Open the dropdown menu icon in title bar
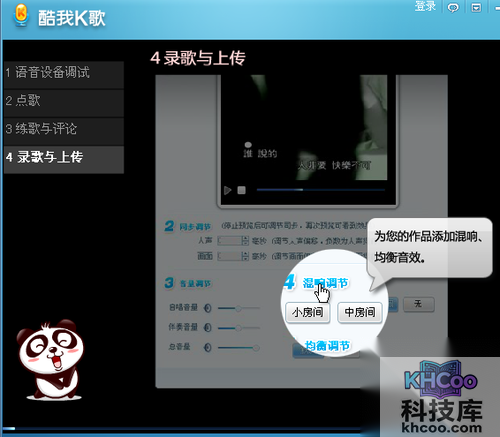The height and width of the screenshot is (437, 500). 476,7
